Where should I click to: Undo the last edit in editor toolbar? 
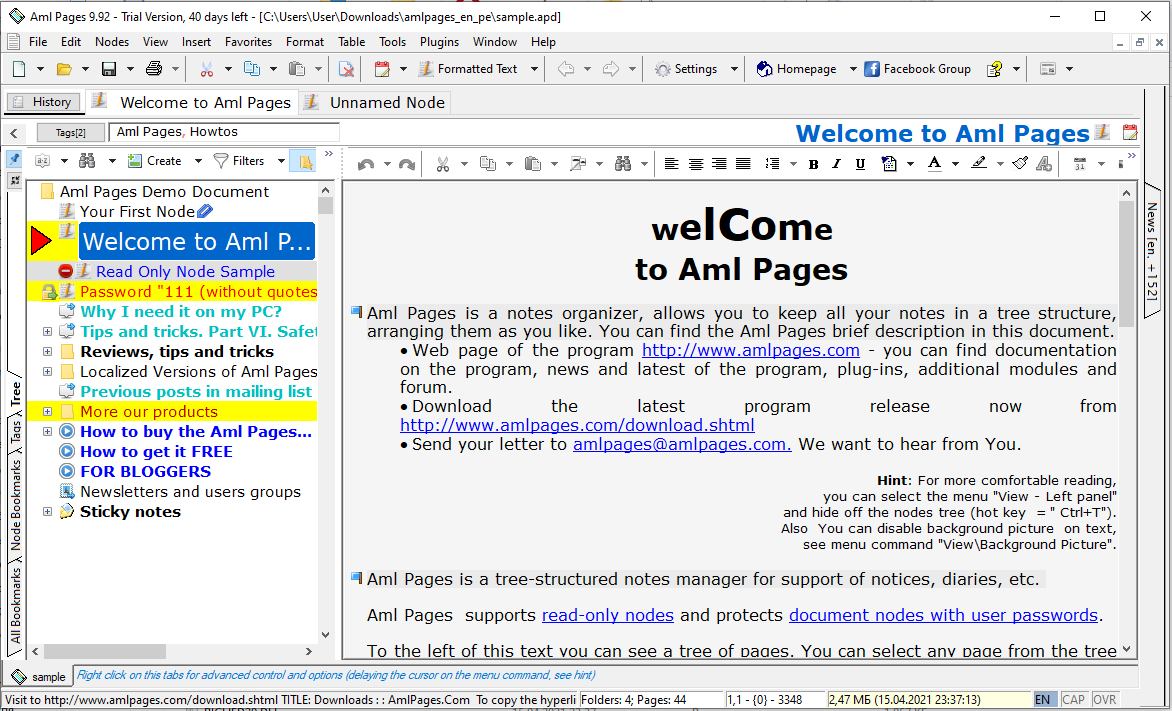(366, 164)
